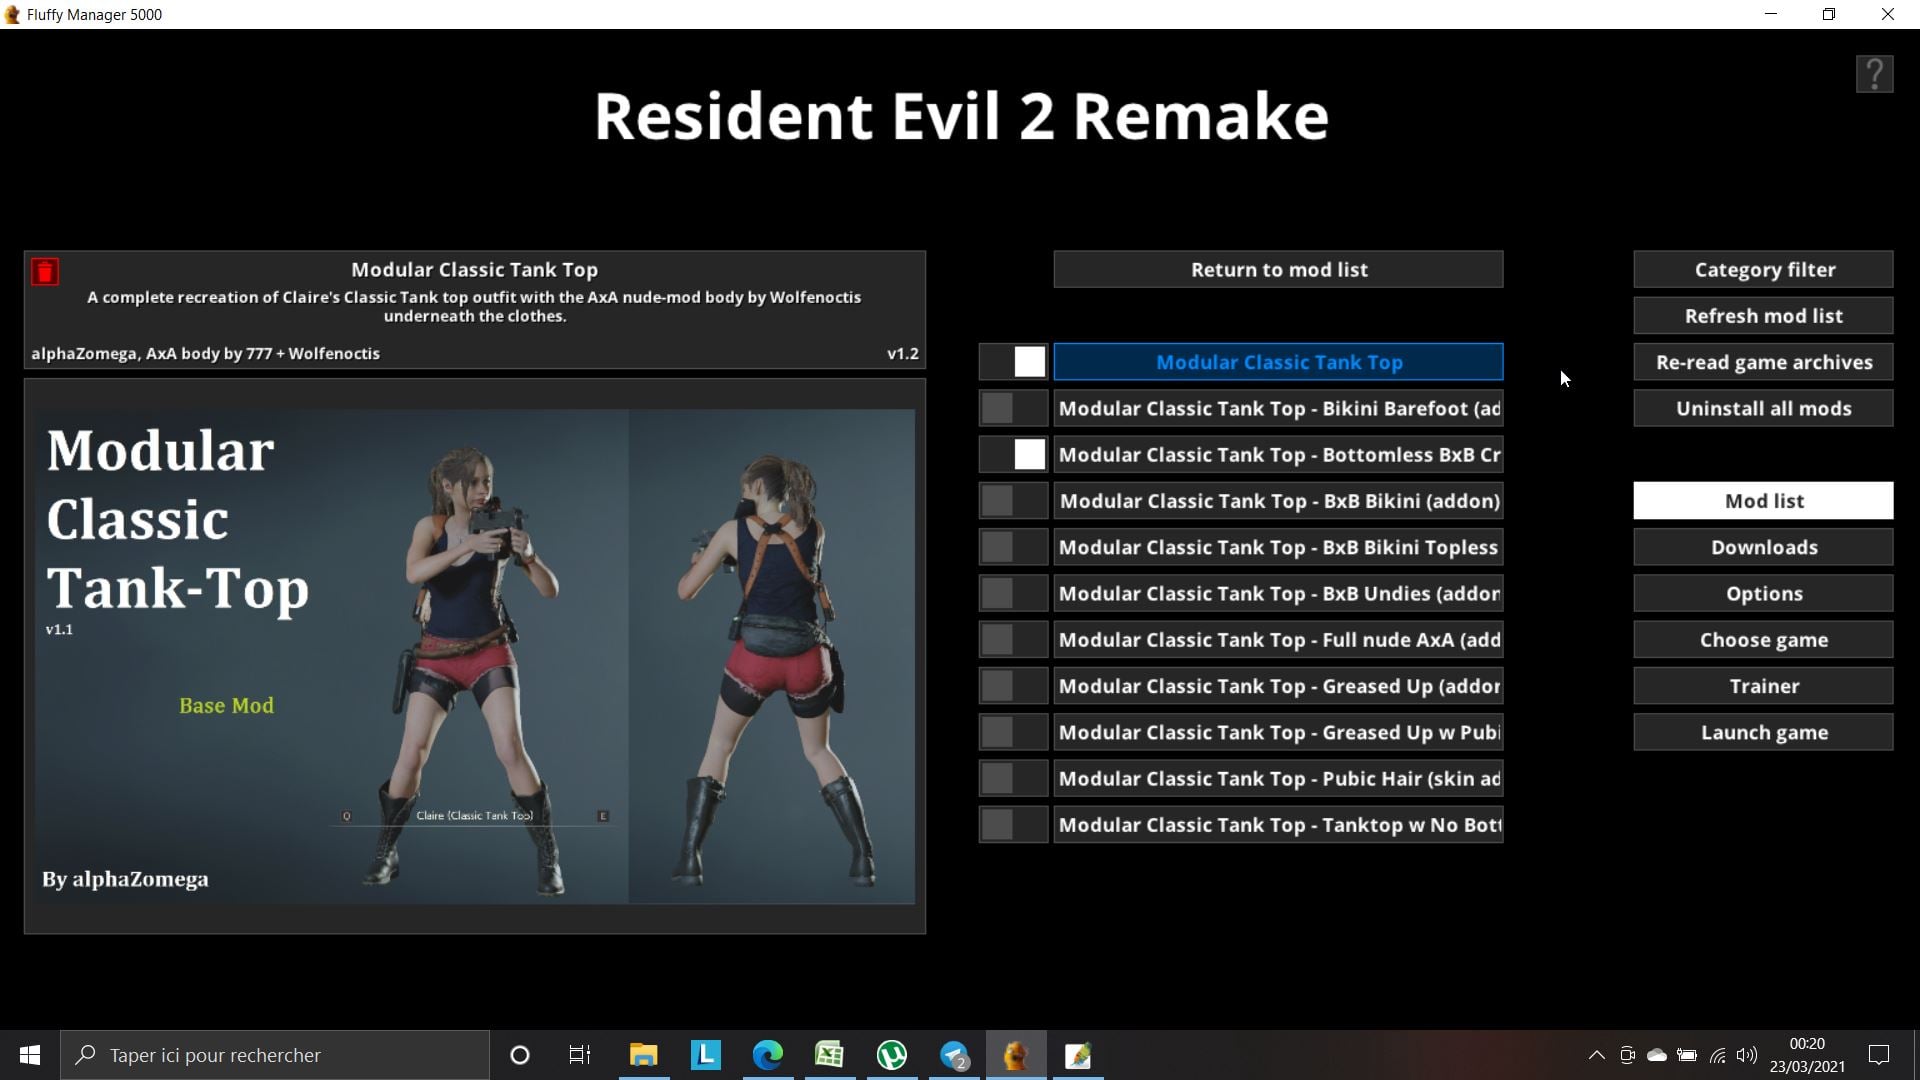Enable the Bikini Barefoot addon toggle

click(1013, 408)
